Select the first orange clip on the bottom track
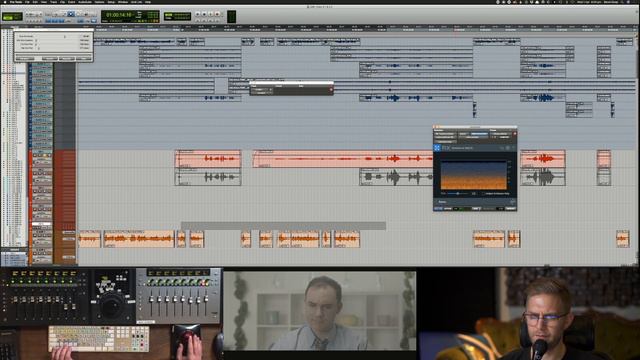640x360 pixels. tap(89, 239)
